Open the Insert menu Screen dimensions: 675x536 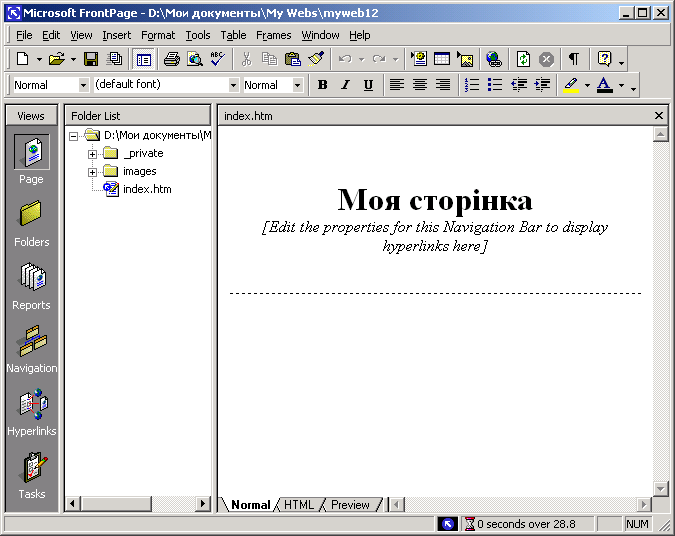click(x=116, y=35)
